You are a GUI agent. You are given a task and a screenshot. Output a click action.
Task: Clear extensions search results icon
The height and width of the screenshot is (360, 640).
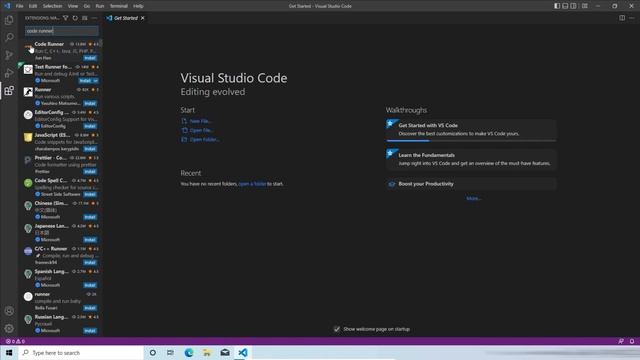pos(85,18)
